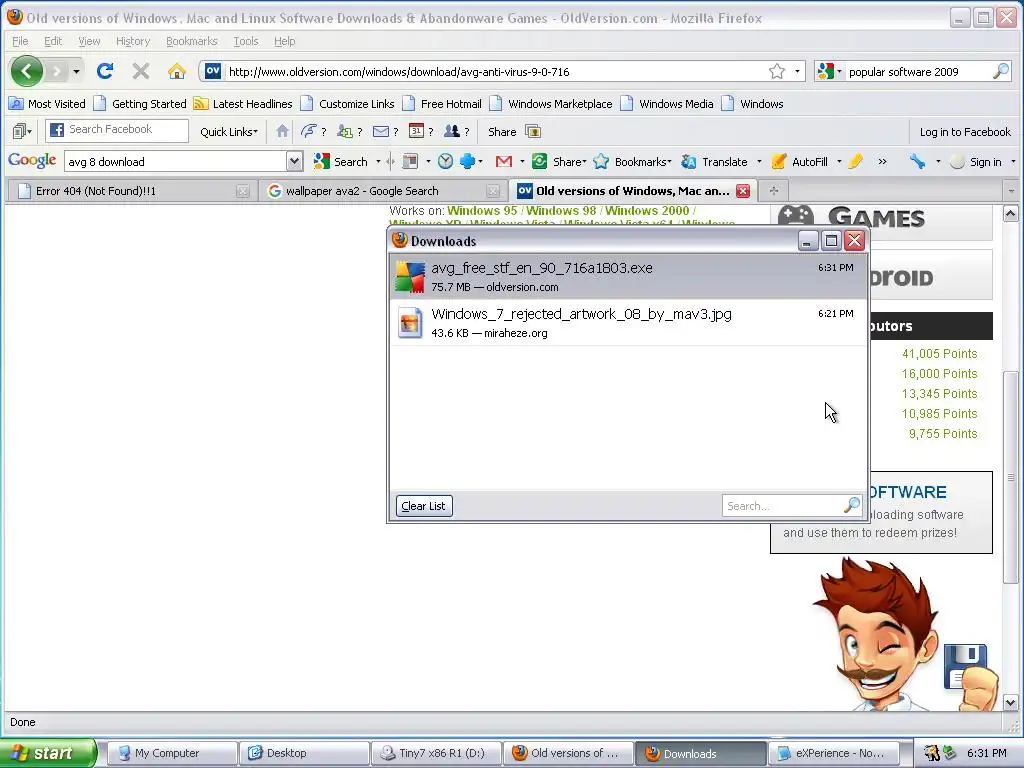Open the Bookmarks menu

click(191, 41)
